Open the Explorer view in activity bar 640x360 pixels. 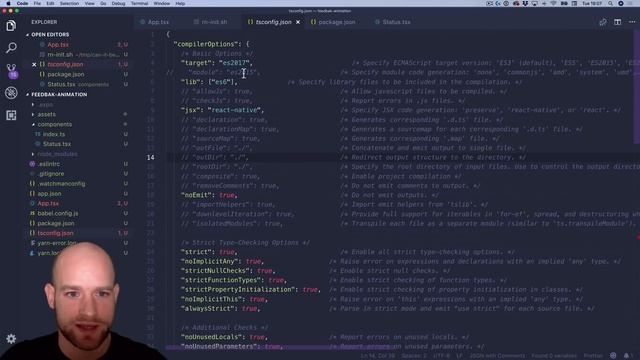click(11, 26)
